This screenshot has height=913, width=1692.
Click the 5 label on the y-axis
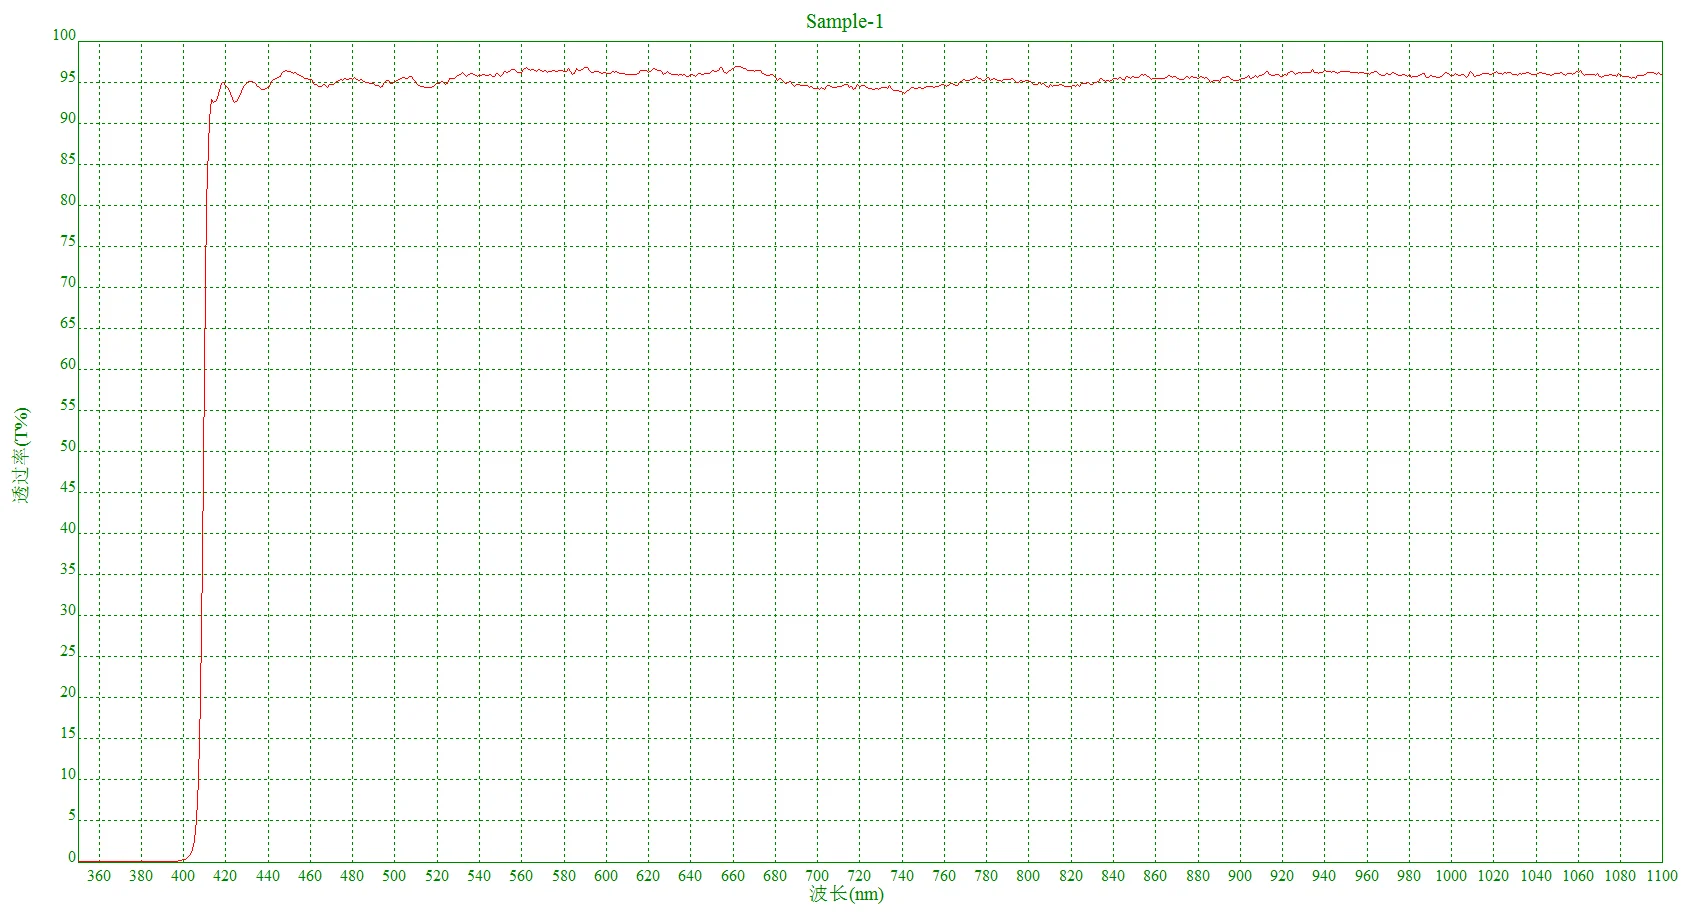coord(72,815)
